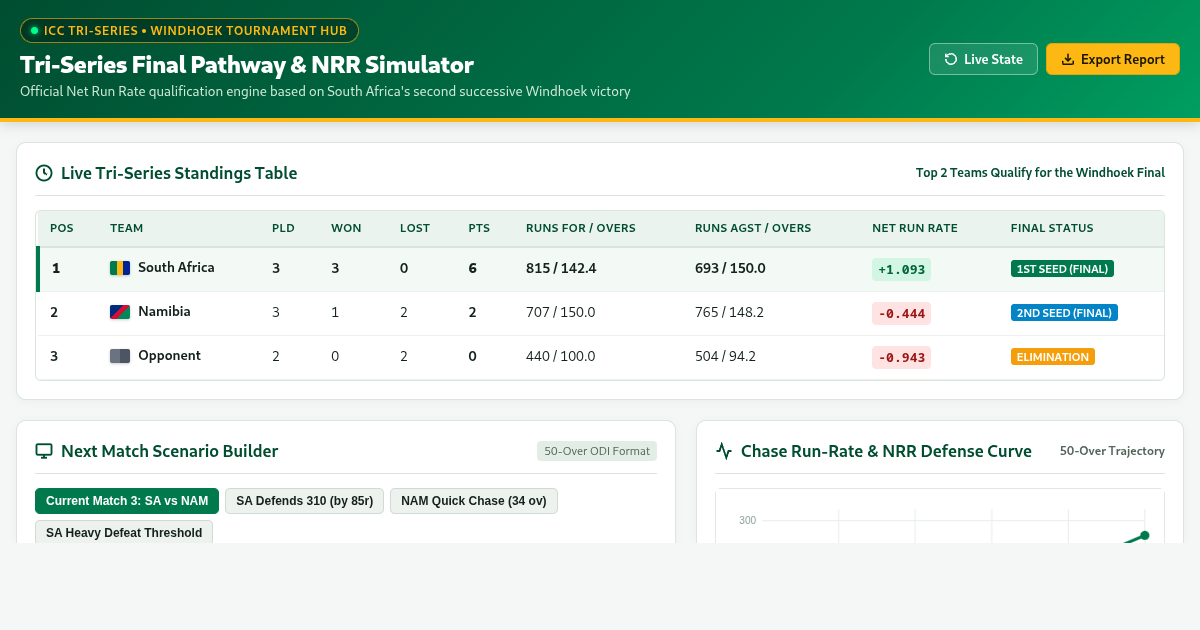Click the Tri-Series Final Pathway & NRR Simulator title

click(247, 65)
